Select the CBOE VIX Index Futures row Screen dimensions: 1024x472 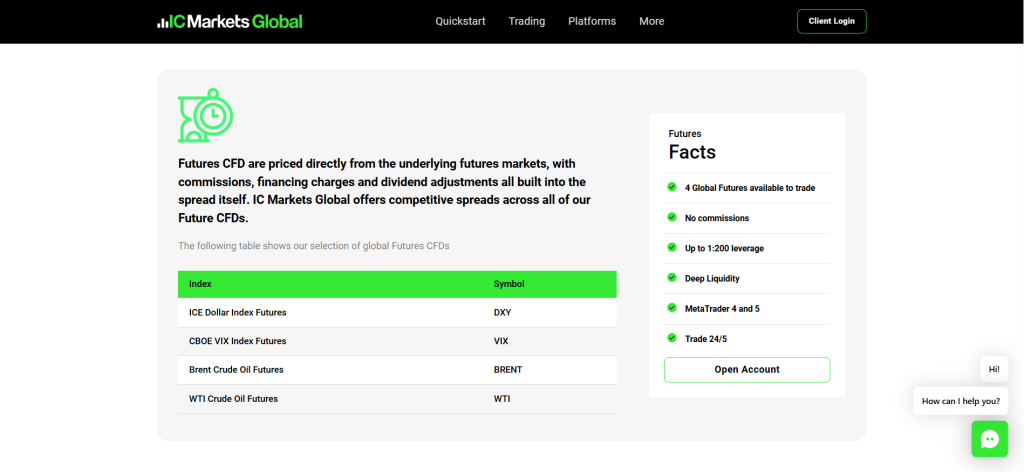[397, 341]
